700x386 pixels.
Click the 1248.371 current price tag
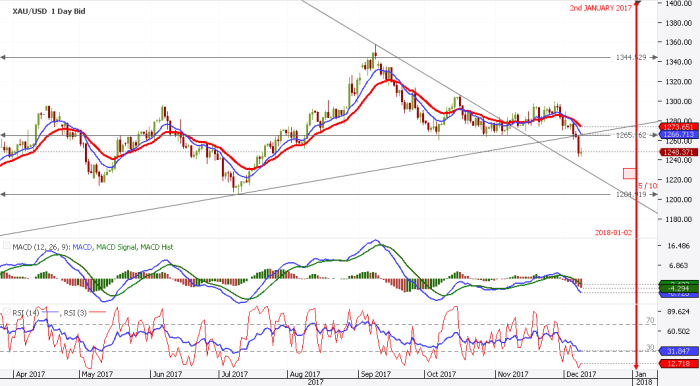click(679, 152)
